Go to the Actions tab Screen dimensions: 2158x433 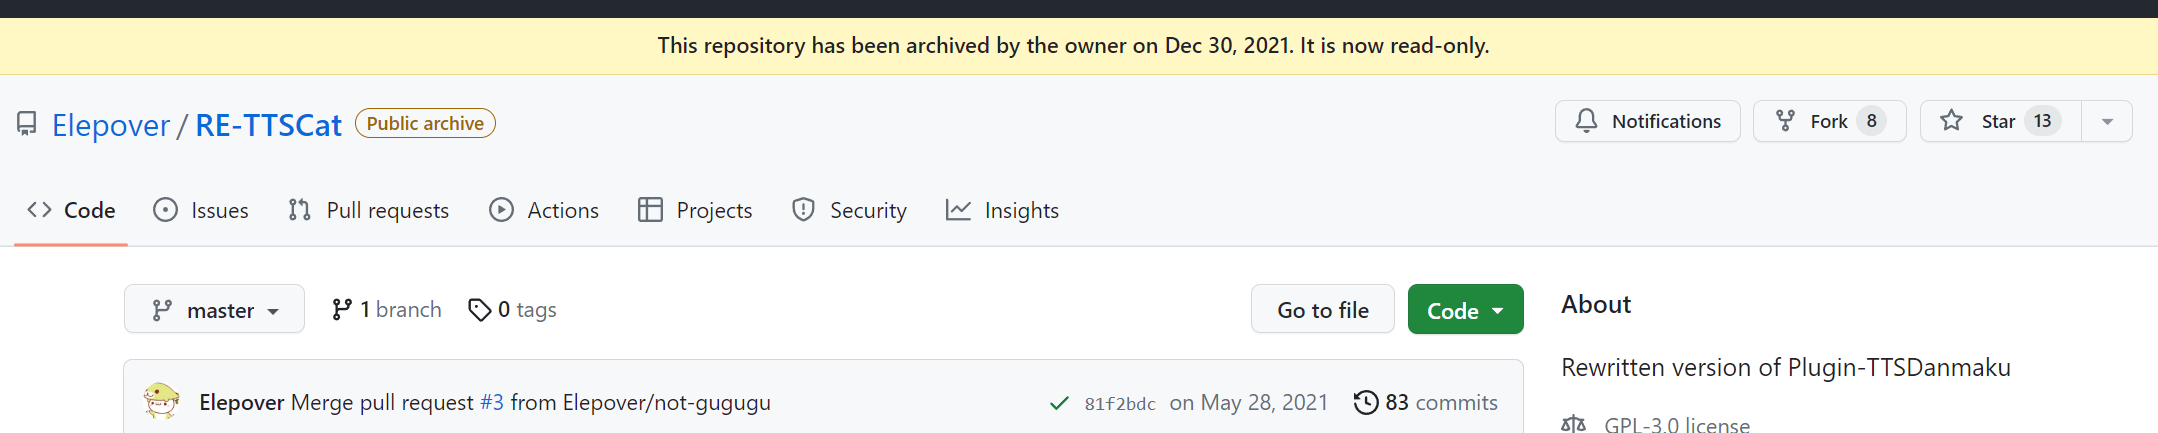click(x=544, y=210)
